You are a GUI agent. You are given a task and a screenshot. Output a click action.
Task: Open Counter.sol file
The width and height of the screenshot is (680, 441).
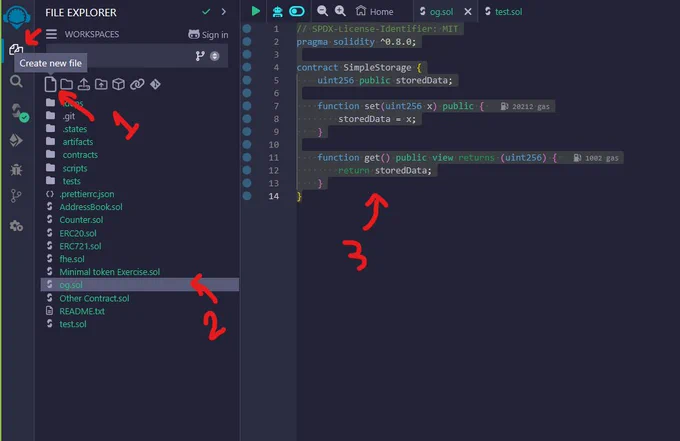(x=81, y=220)
